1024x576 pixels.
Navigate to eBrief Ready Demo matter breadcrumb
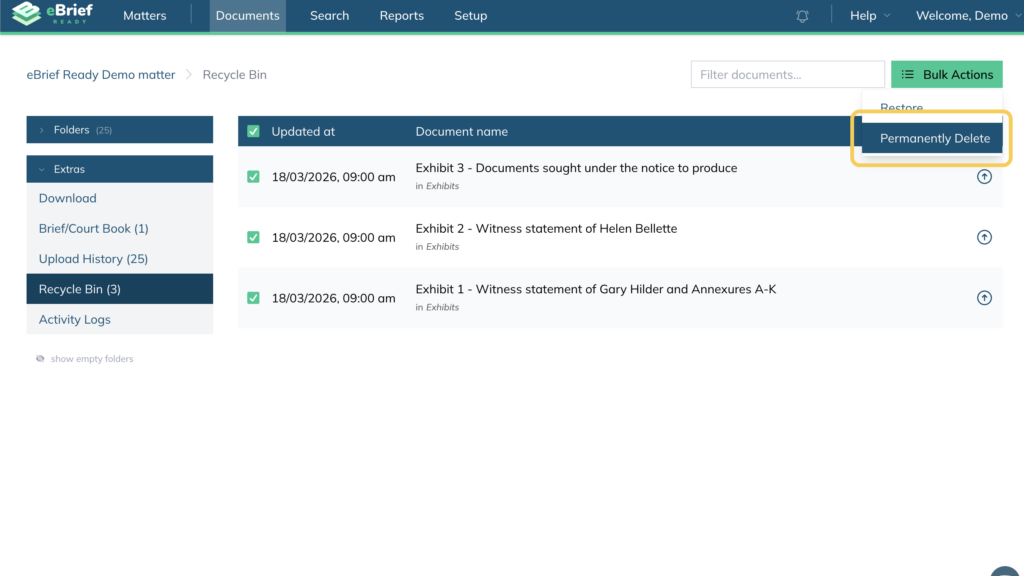101,75
